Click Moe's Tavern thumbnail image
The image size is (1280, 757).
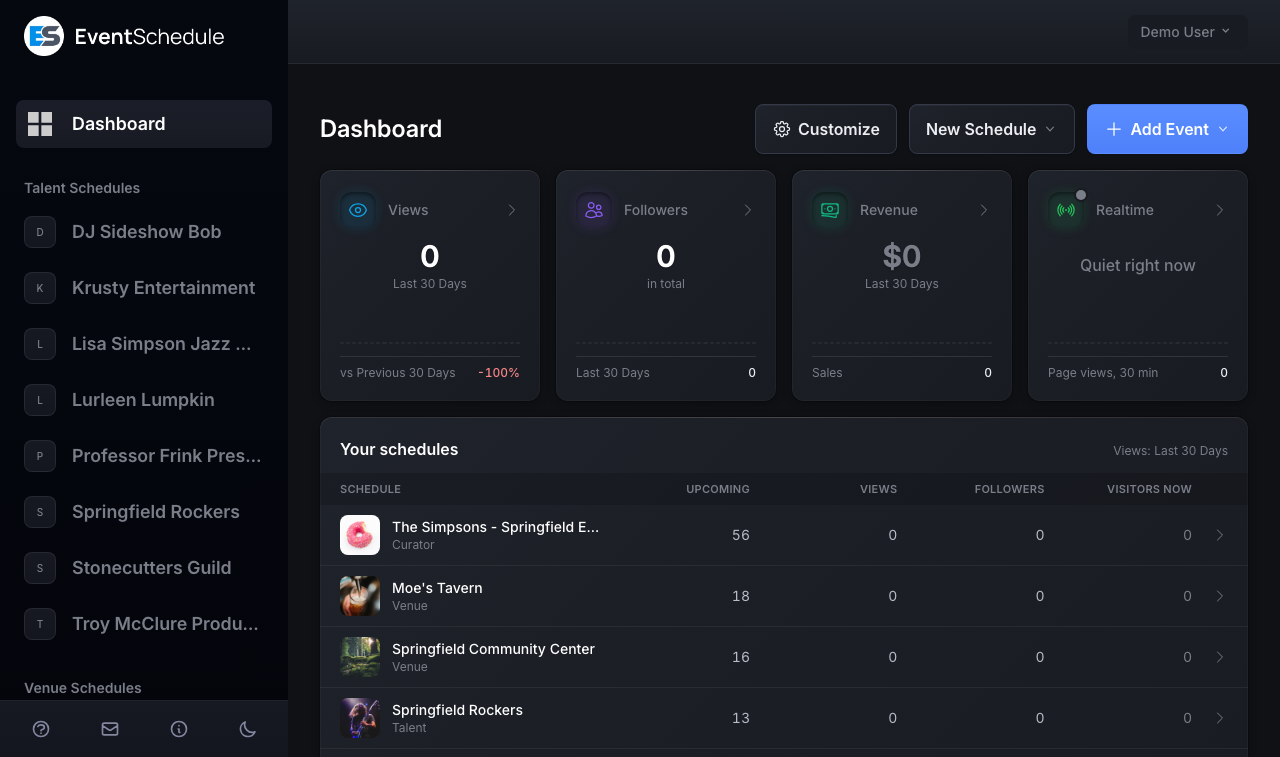point(360,596)
